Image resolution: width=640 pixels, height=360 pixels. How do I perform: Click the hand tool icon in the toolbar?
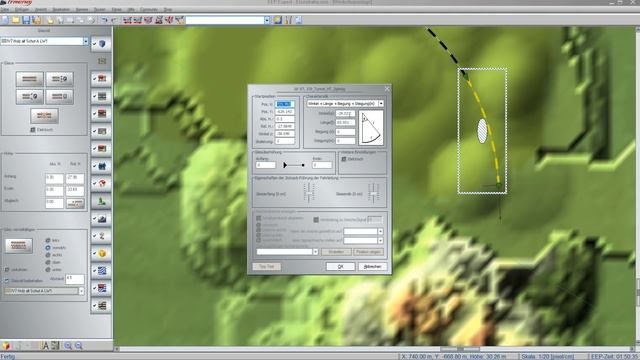click(50, 20)
